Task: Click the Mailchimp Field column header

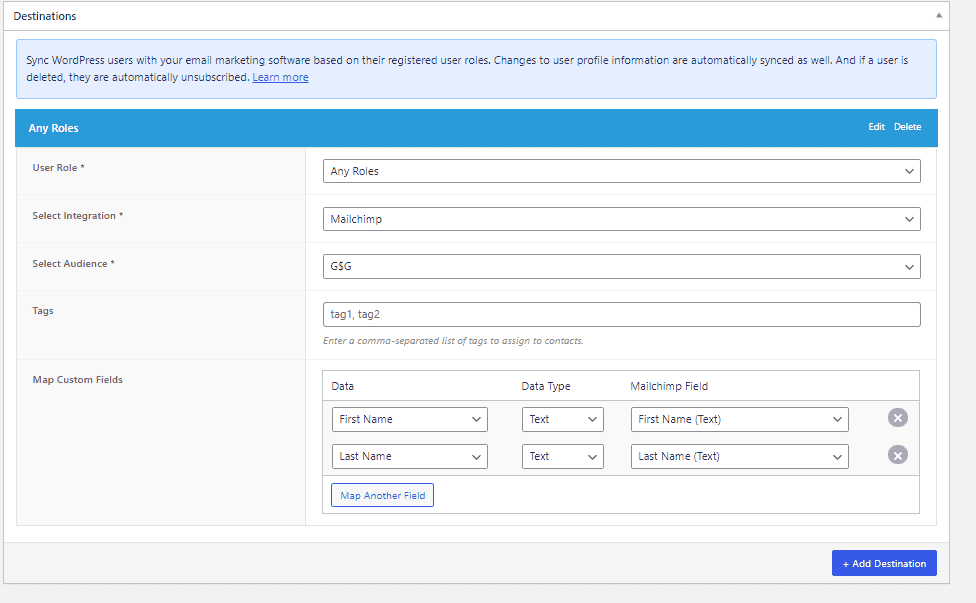Action: [x=669, y=386]
